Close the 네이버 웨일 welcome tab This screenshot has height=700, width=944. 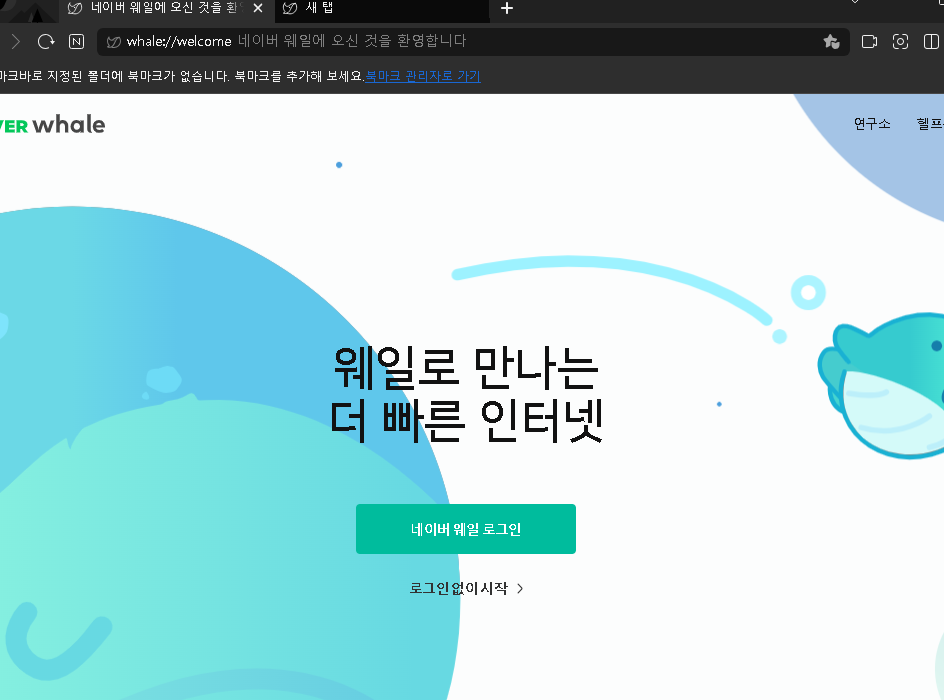pos(258,8)
